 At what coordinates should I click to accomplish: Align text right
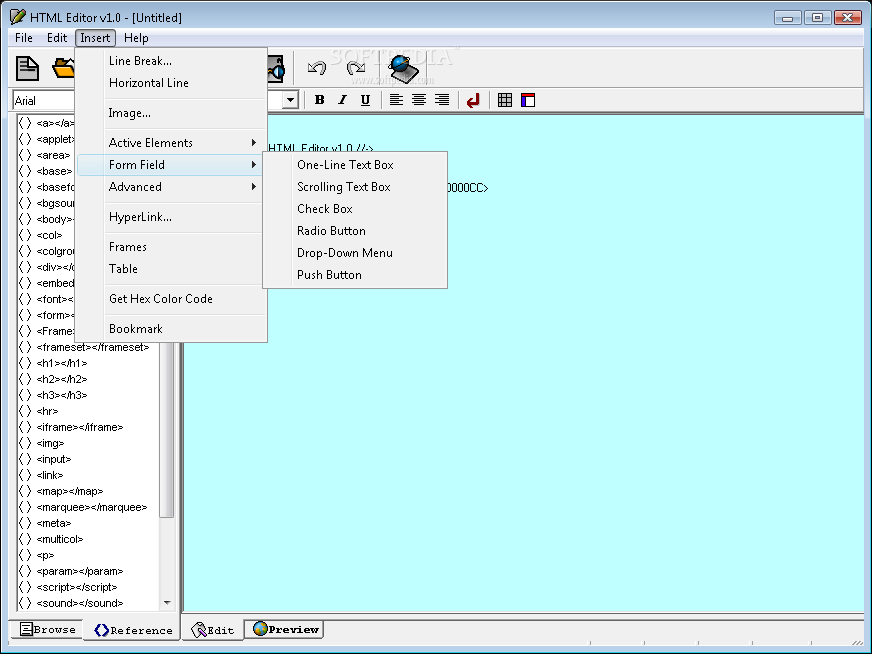(442, 100)
